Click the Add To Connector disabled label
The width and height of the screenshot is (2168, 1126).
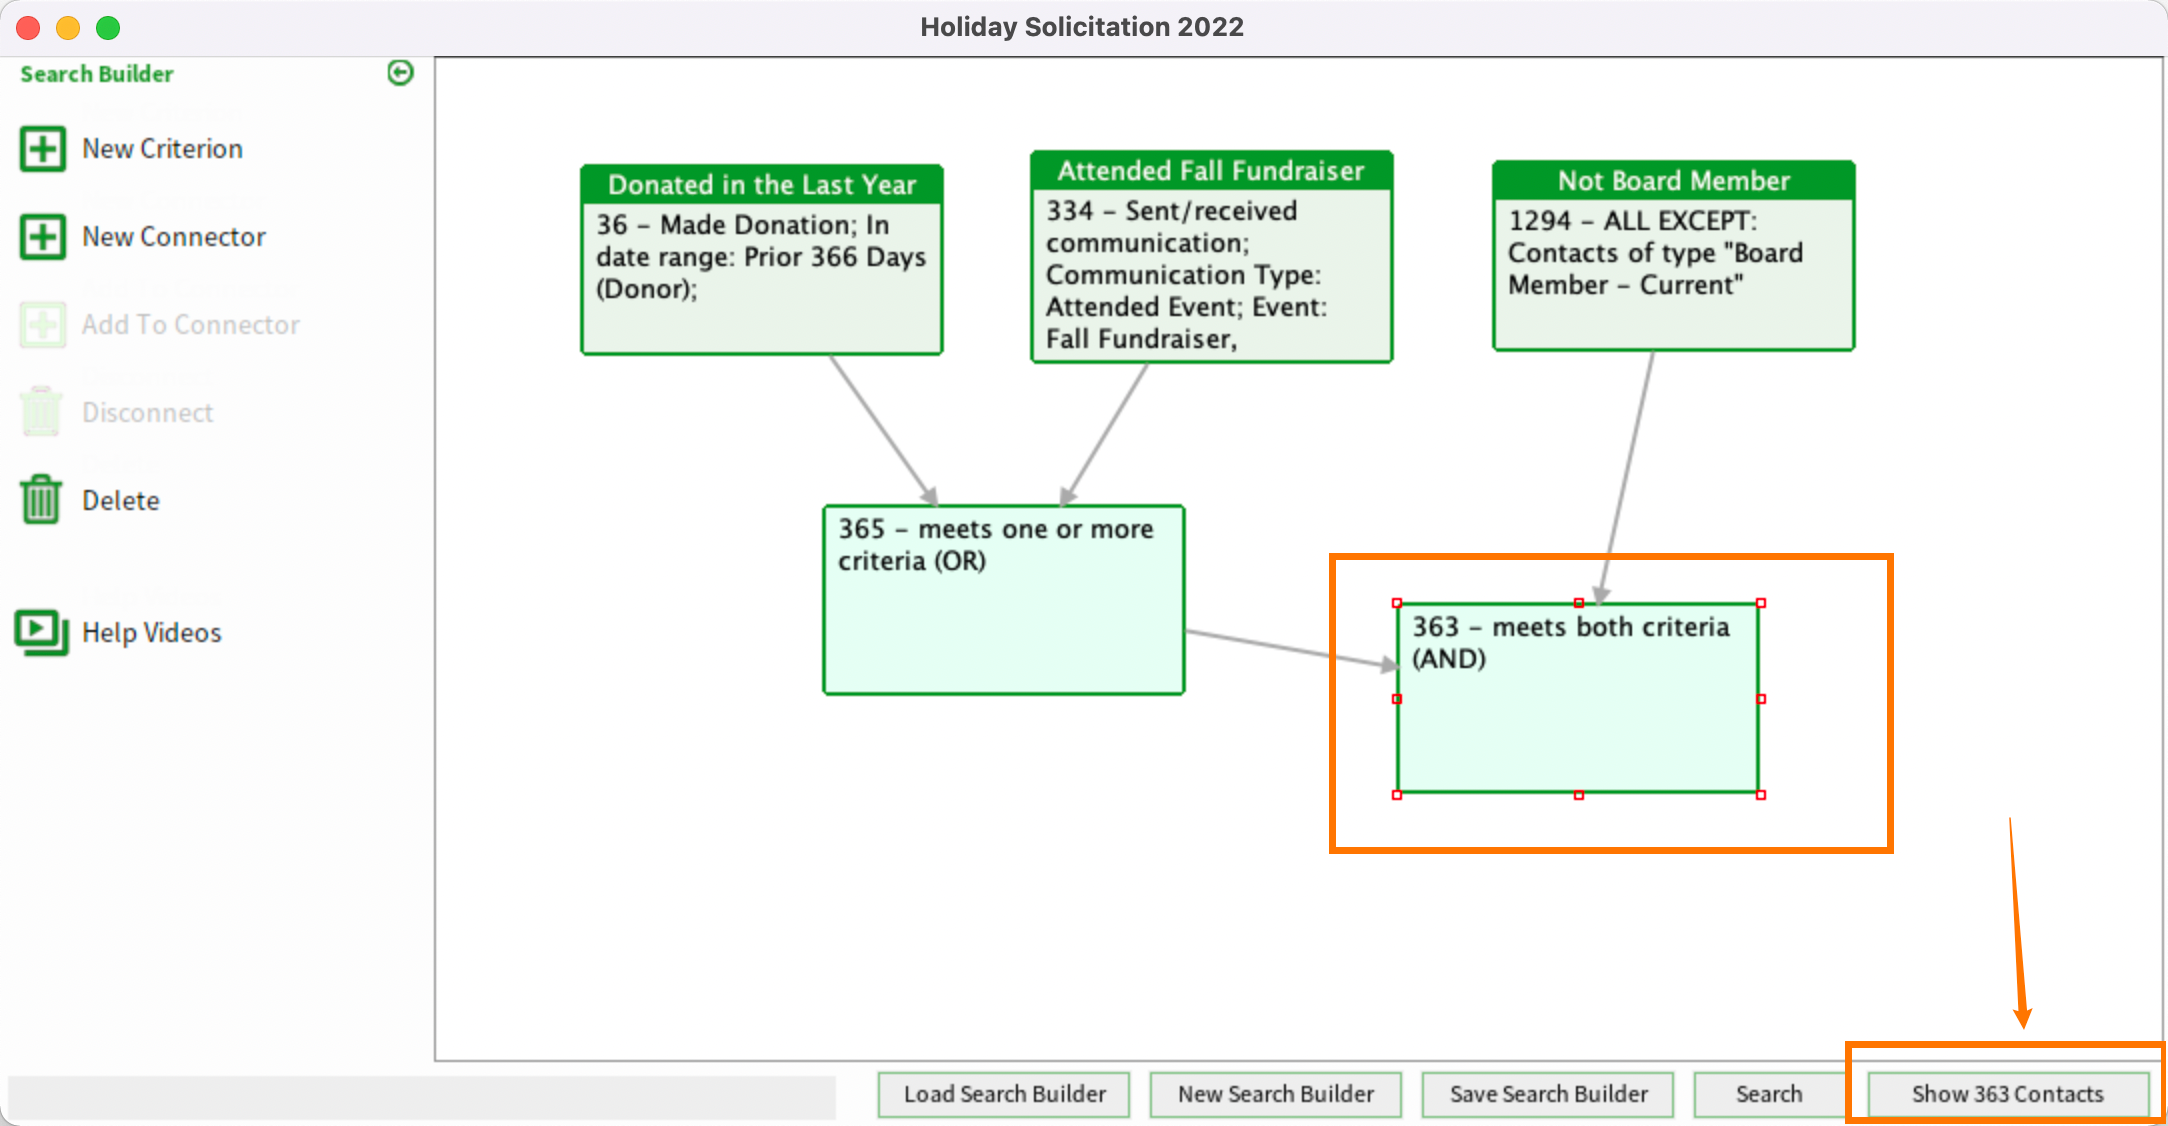point(191,325)
